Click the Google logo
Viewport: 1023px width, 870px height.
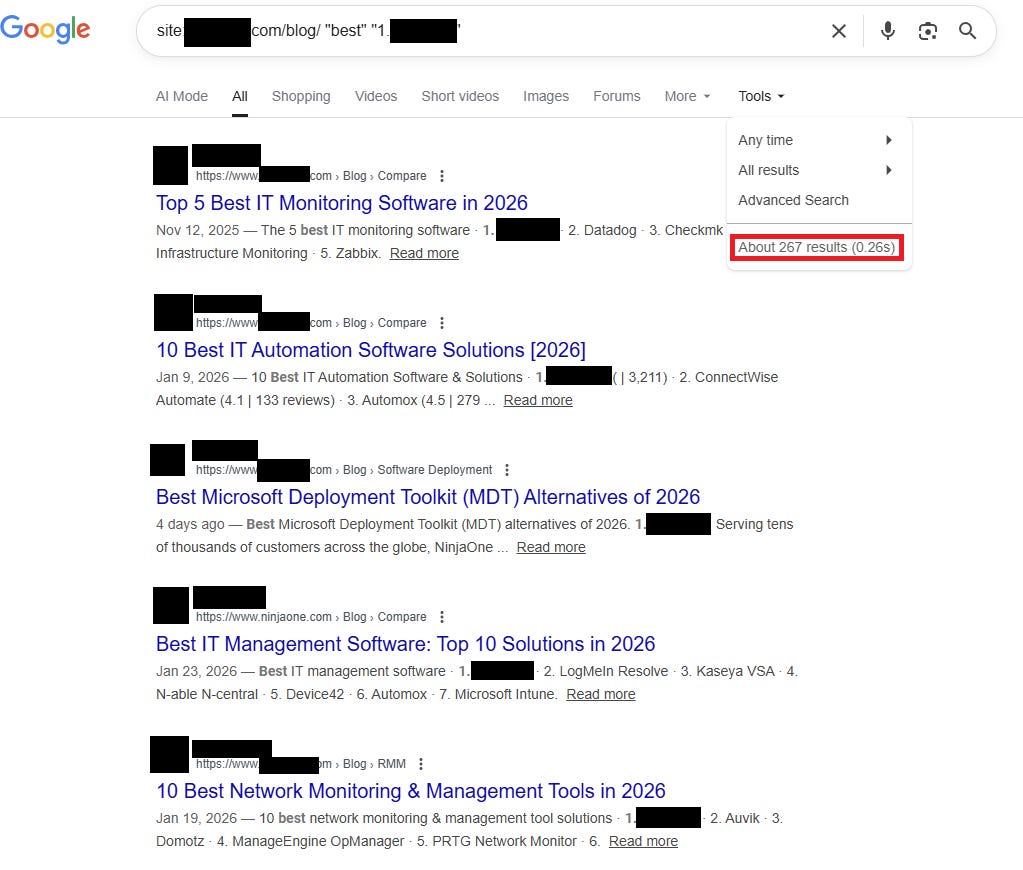click(45, 30)
